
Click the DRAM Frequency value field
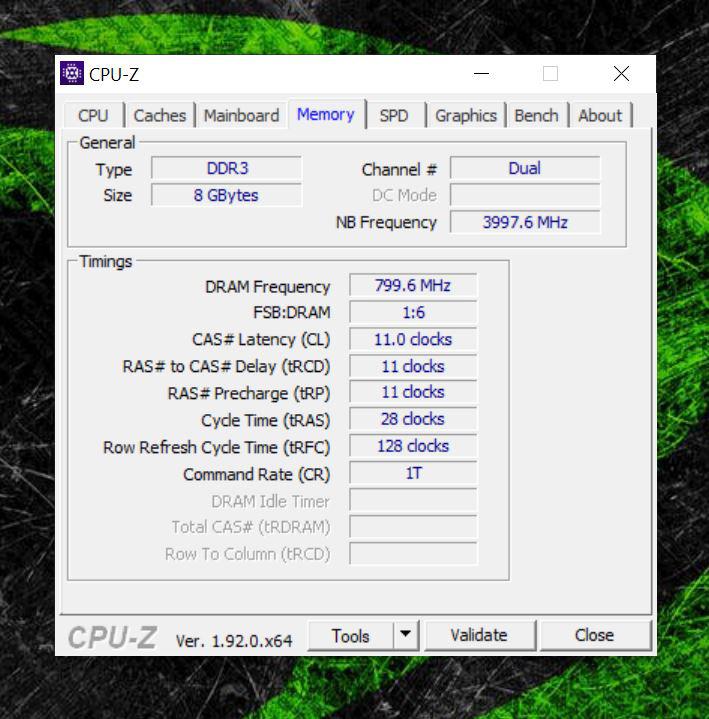(x=413, y=286)
